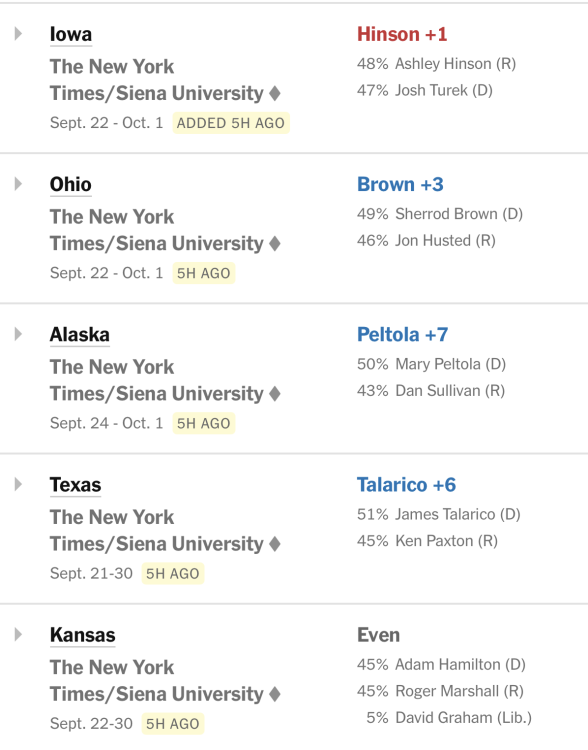Click the diamond icon in Alaska pollster name
The width and height of the screenshot is (588, 750).
click(x=275, y=394)
